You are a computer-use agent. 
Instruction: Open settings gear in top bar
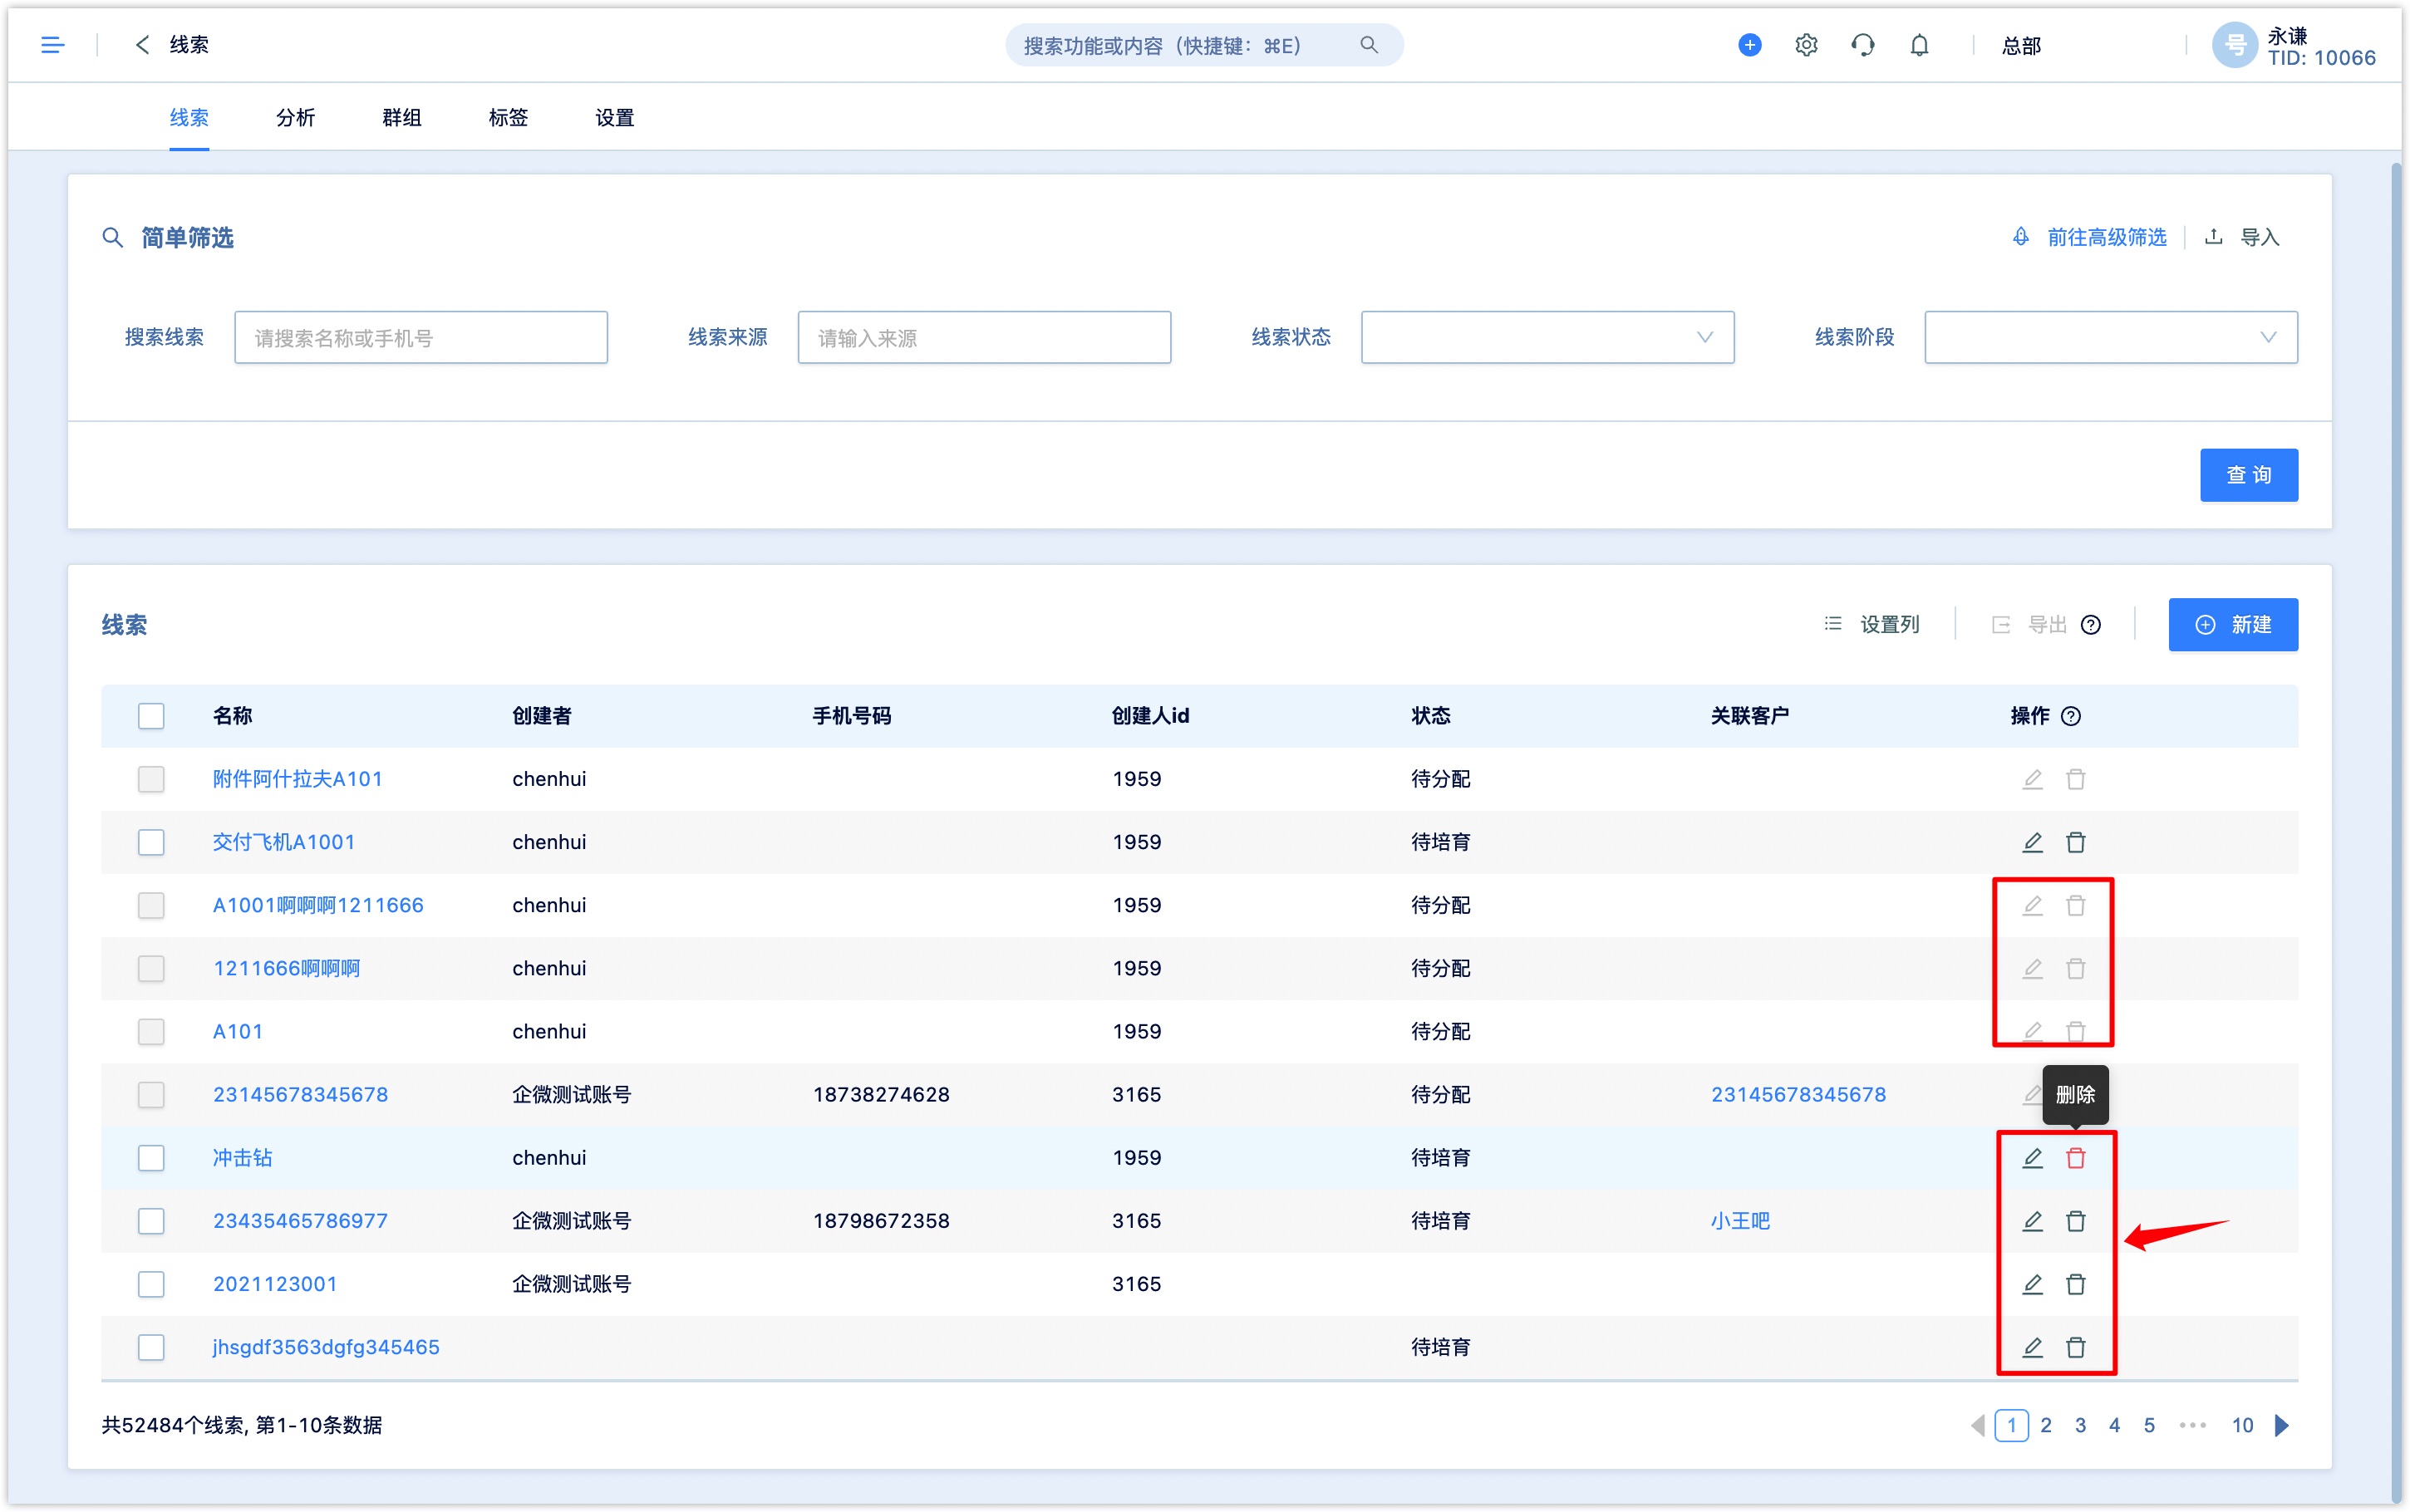(x=1806, y=45)
